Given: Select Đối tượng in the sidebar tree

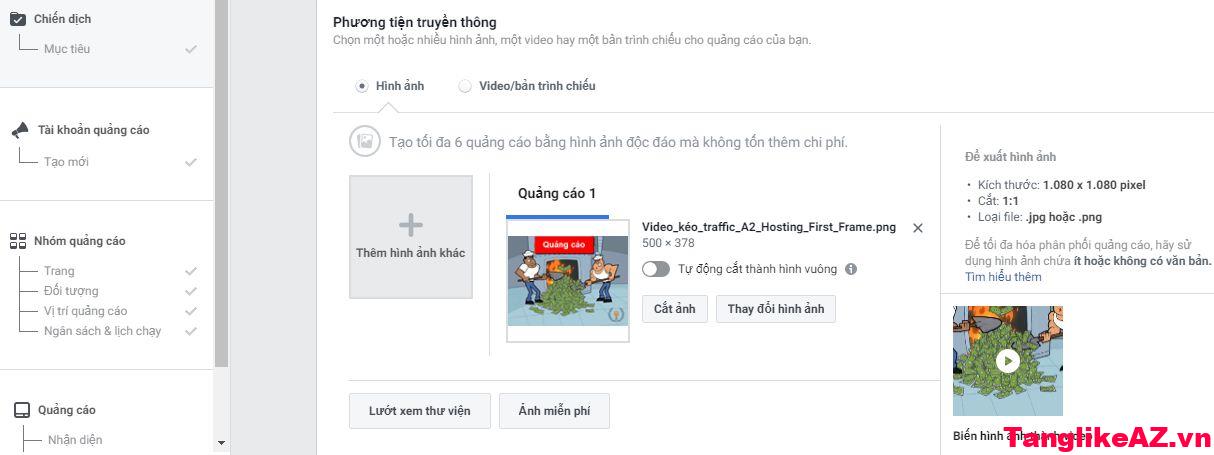Looking at the screenshot, I should click(71, 291).
